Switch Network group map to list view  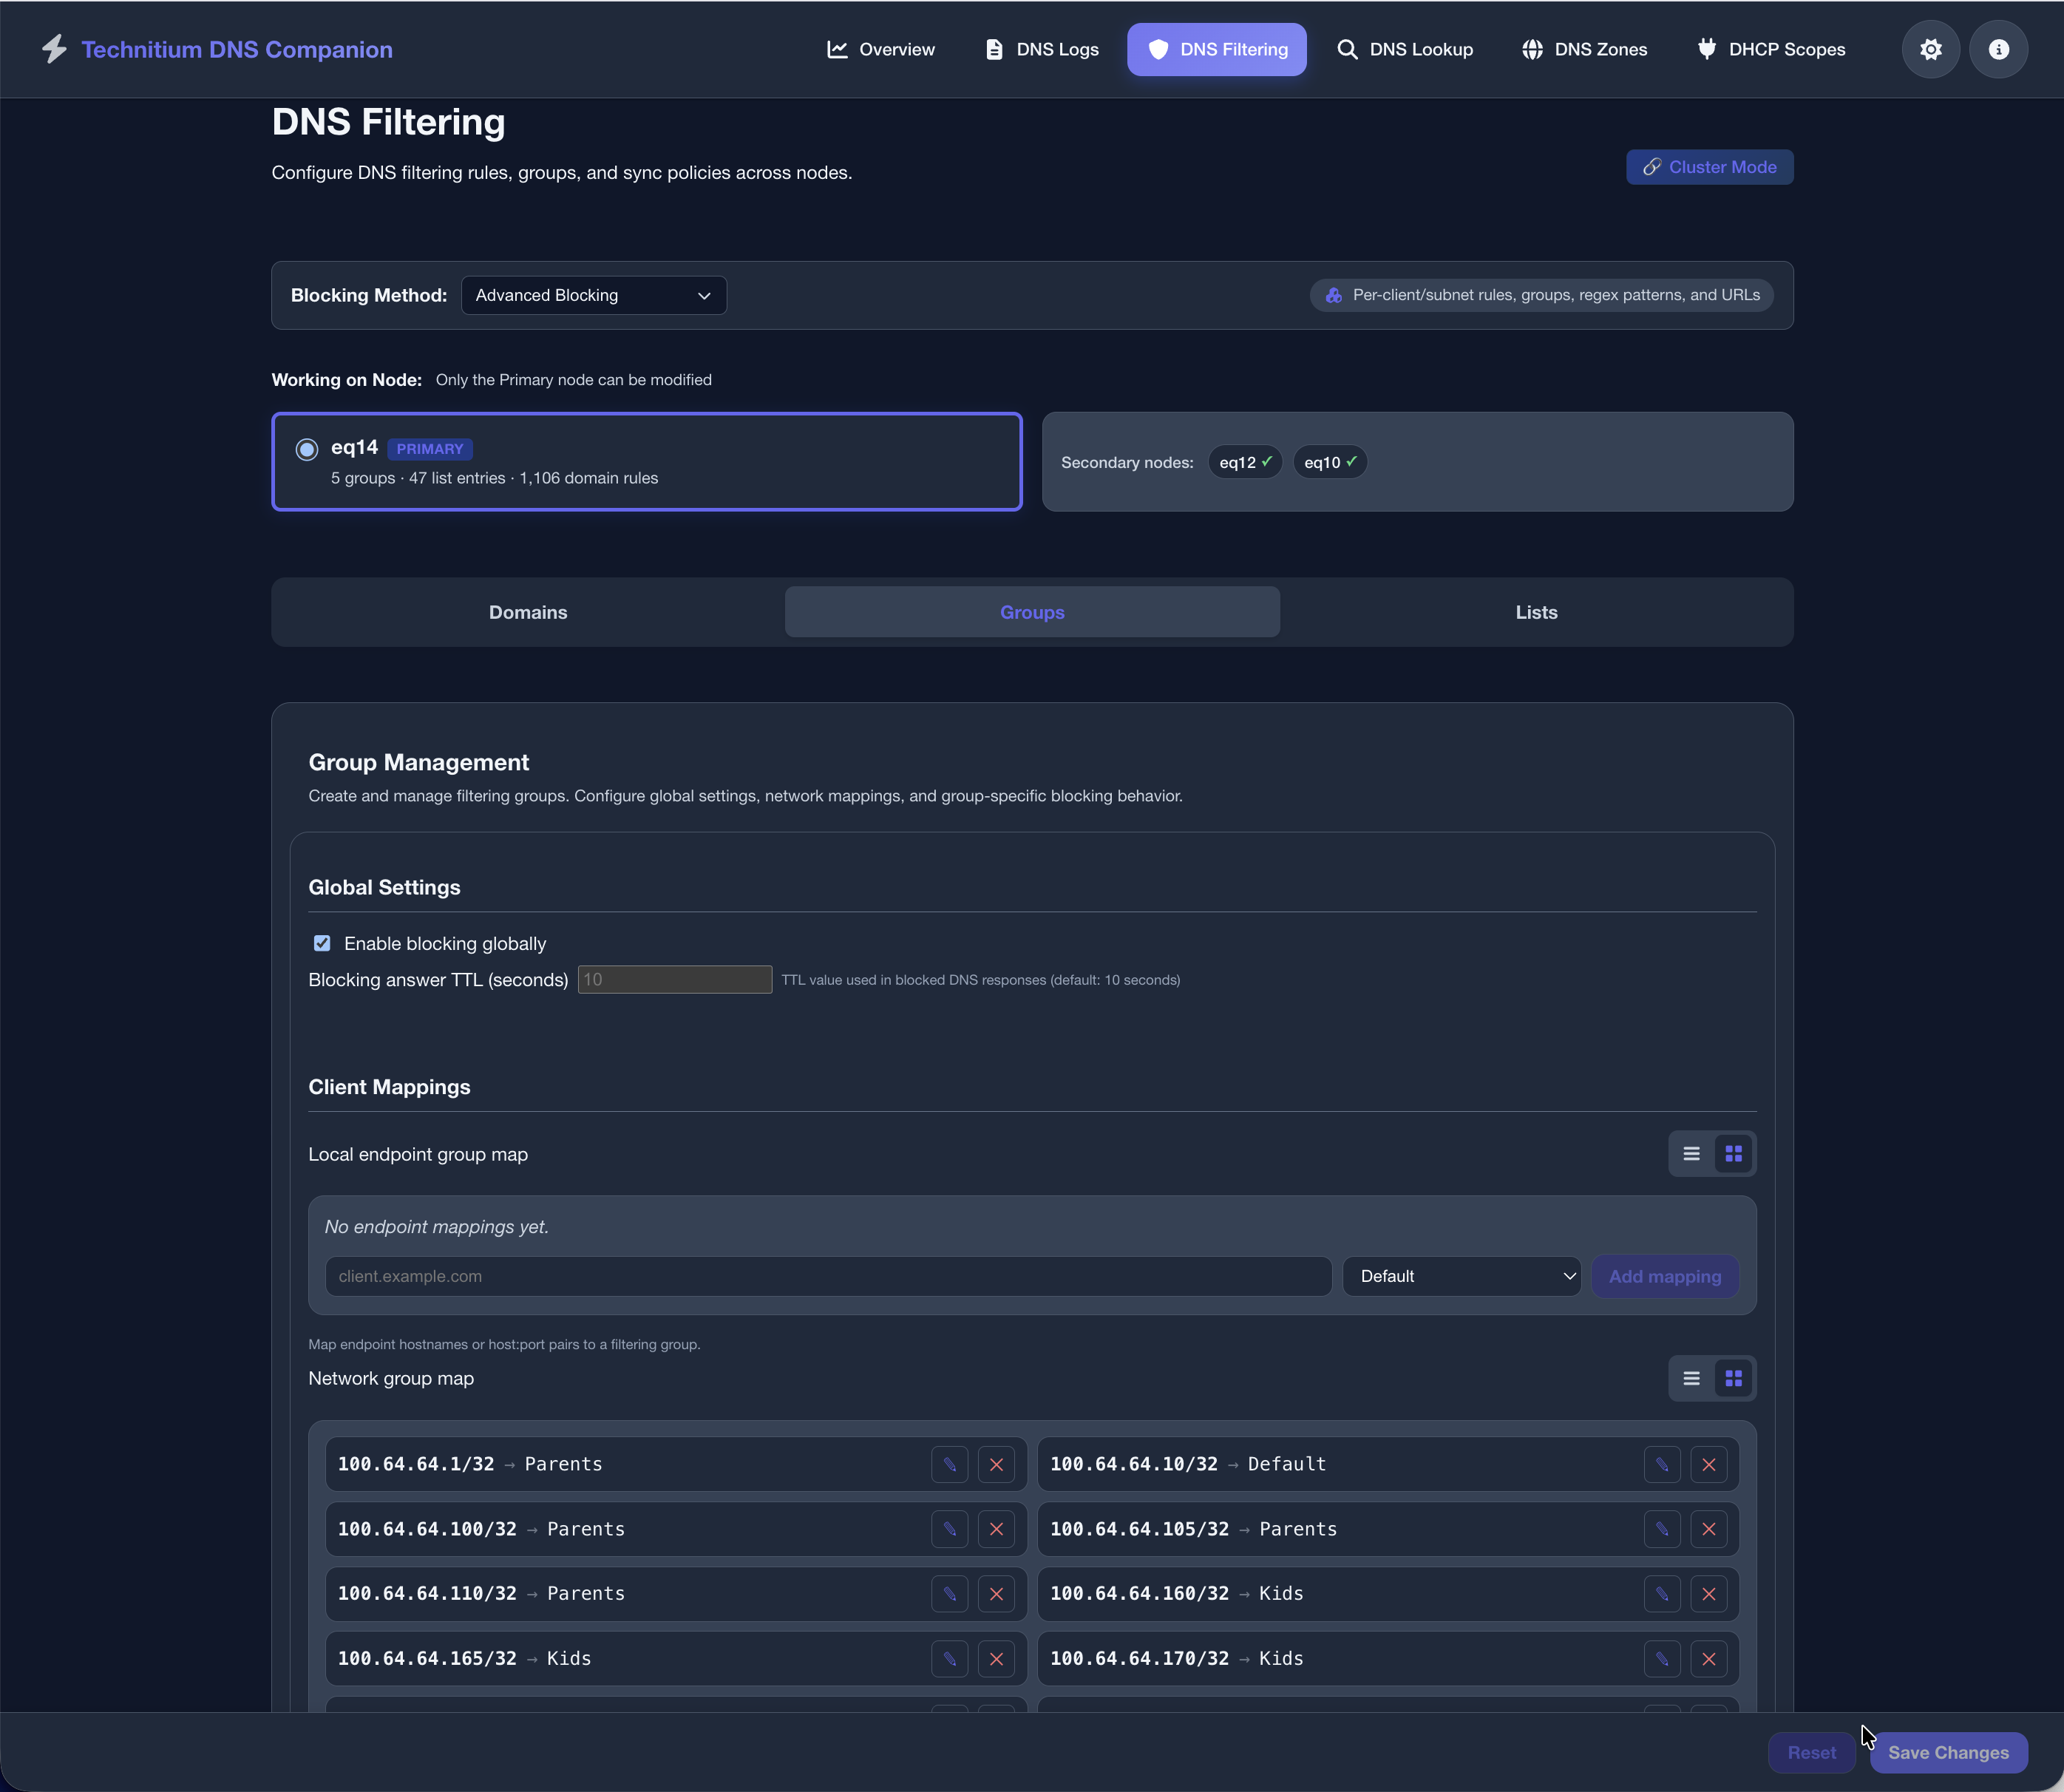tap(1691, 1377)
